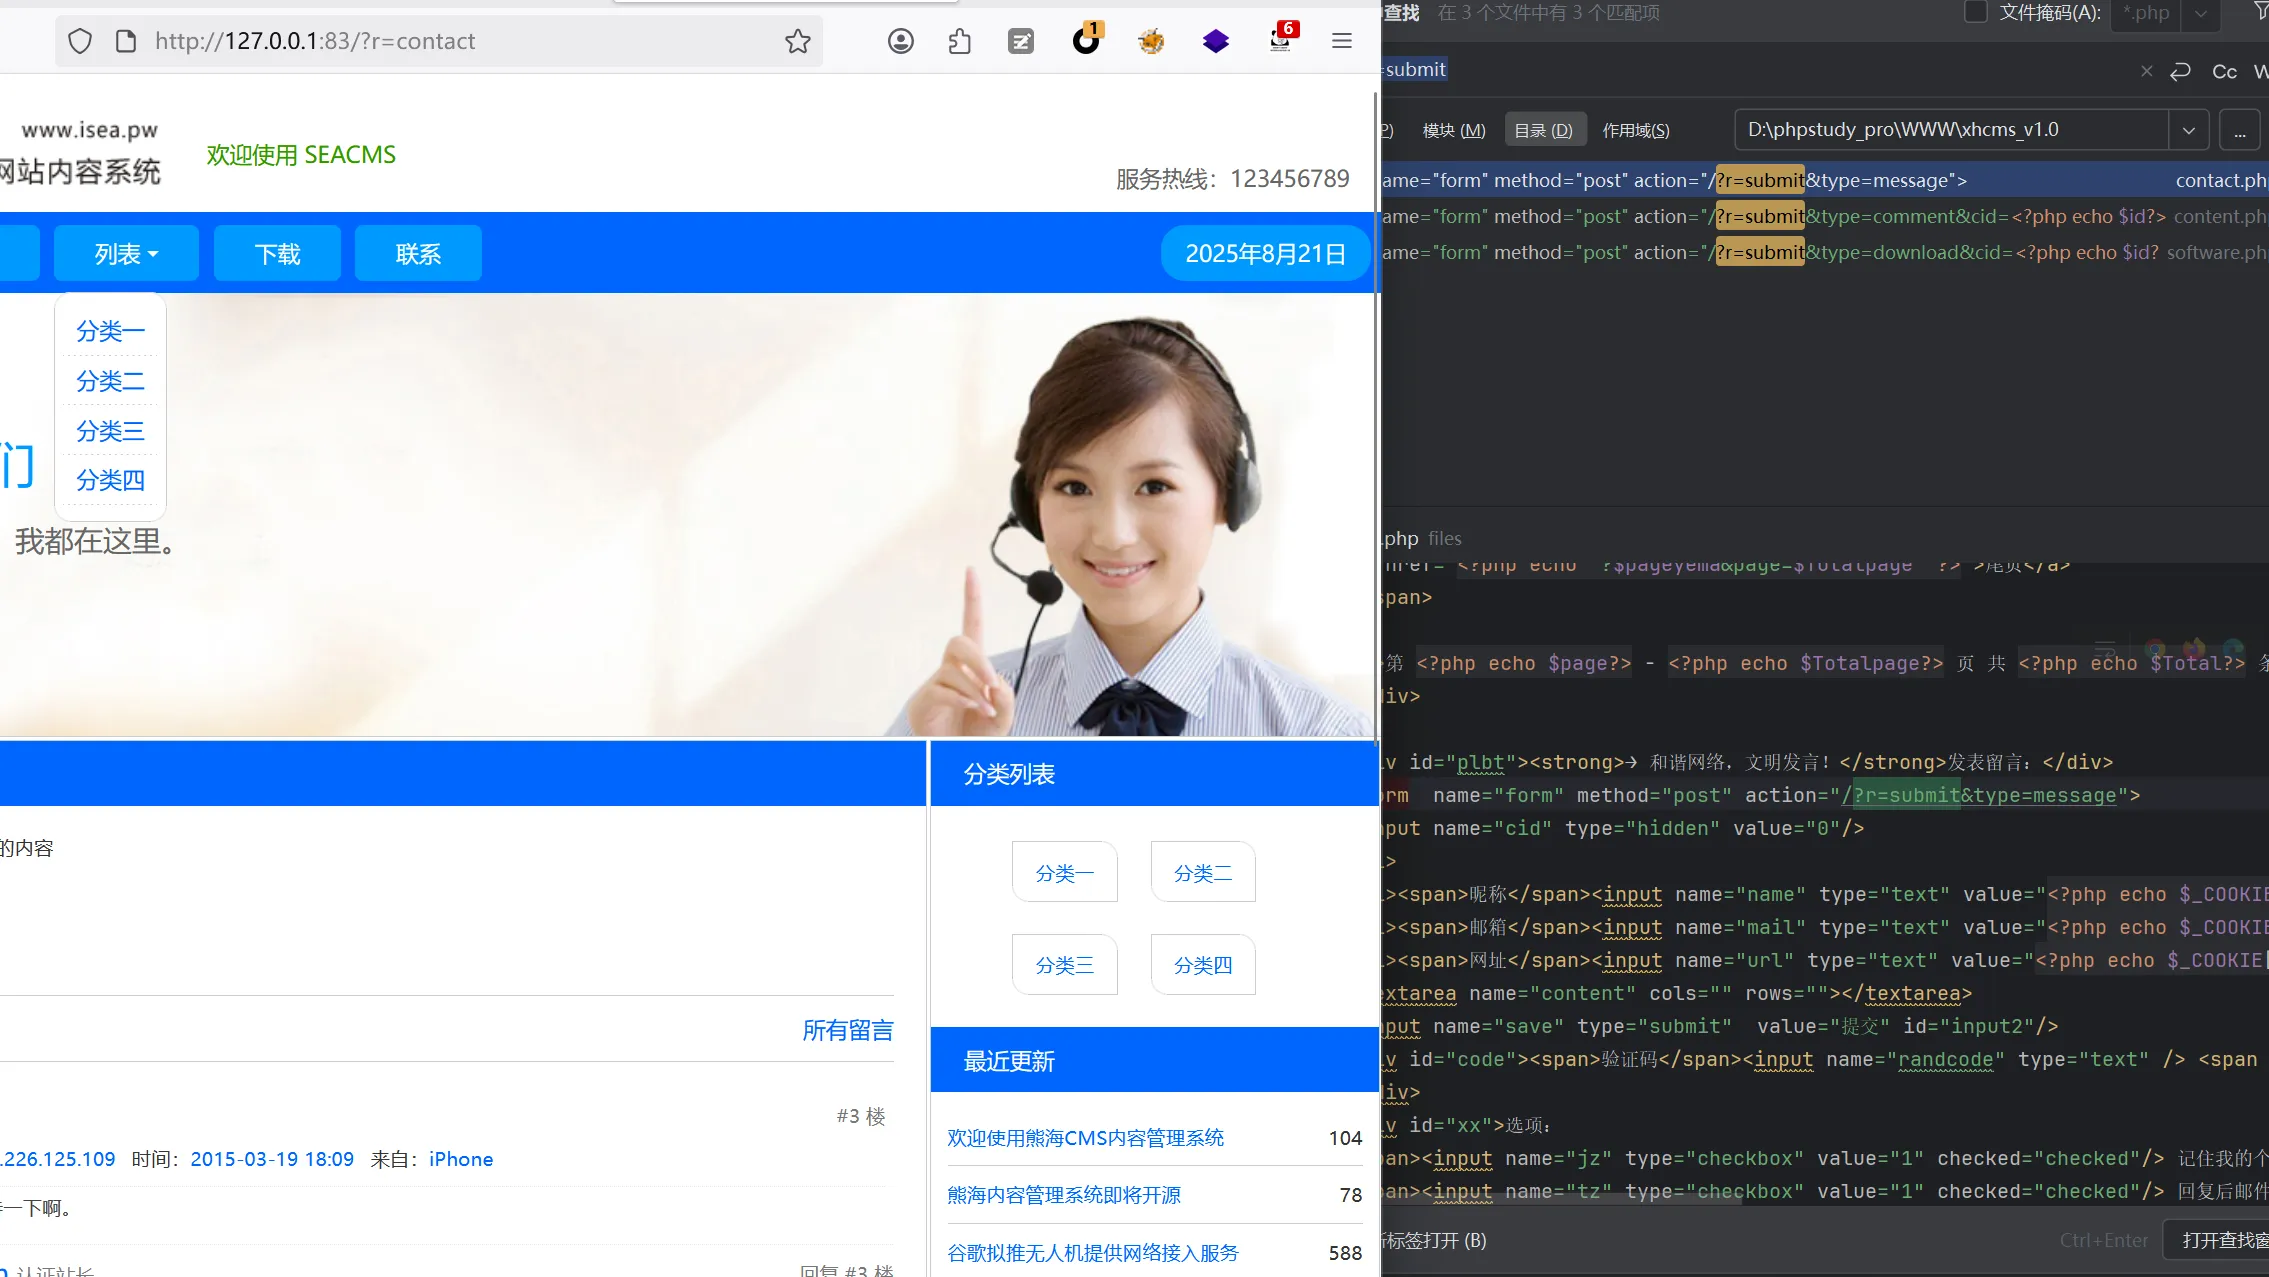Click the tracking protection shield icon

[80, 41]
